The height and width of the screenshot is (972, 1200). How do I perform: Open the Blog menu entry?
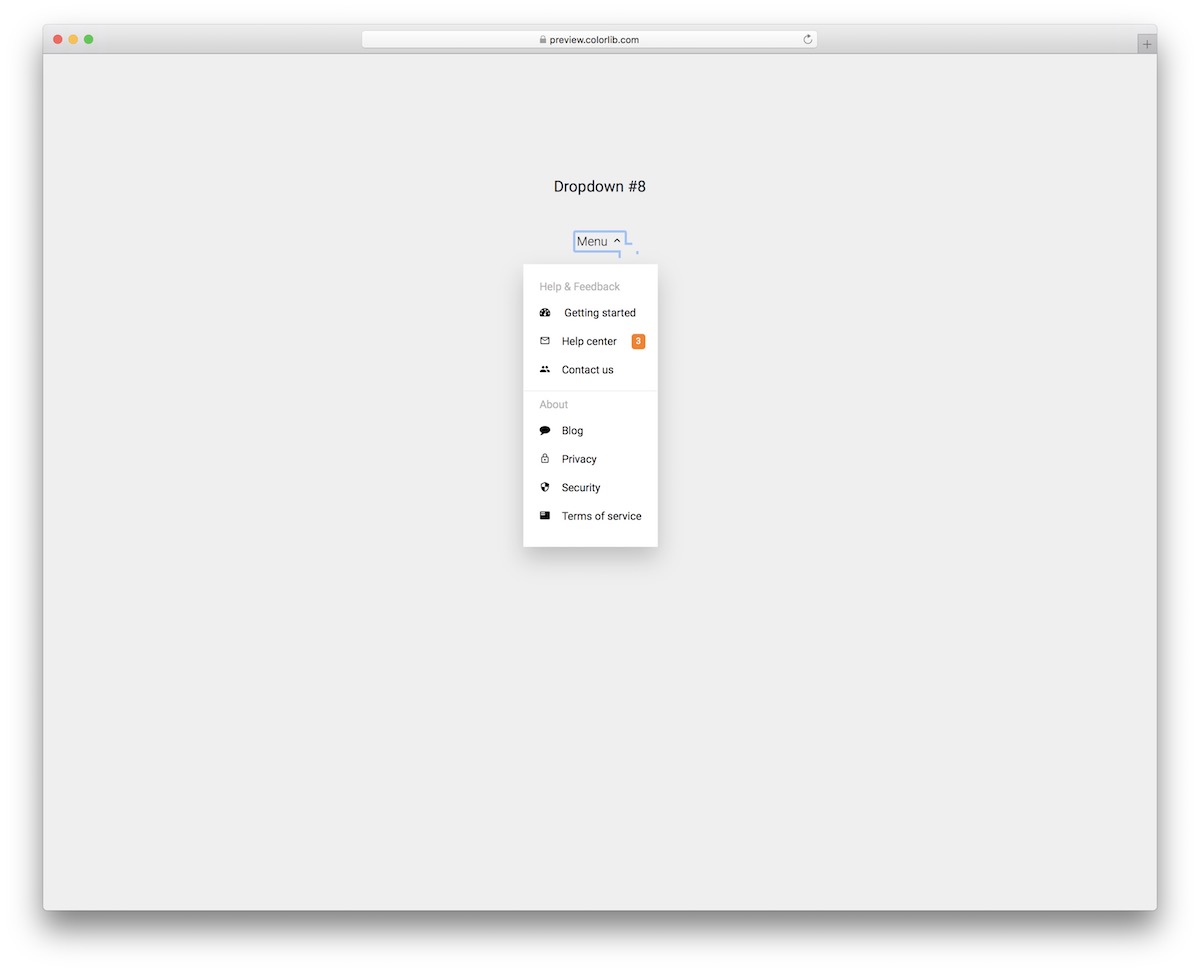click(x=571, y=430)
